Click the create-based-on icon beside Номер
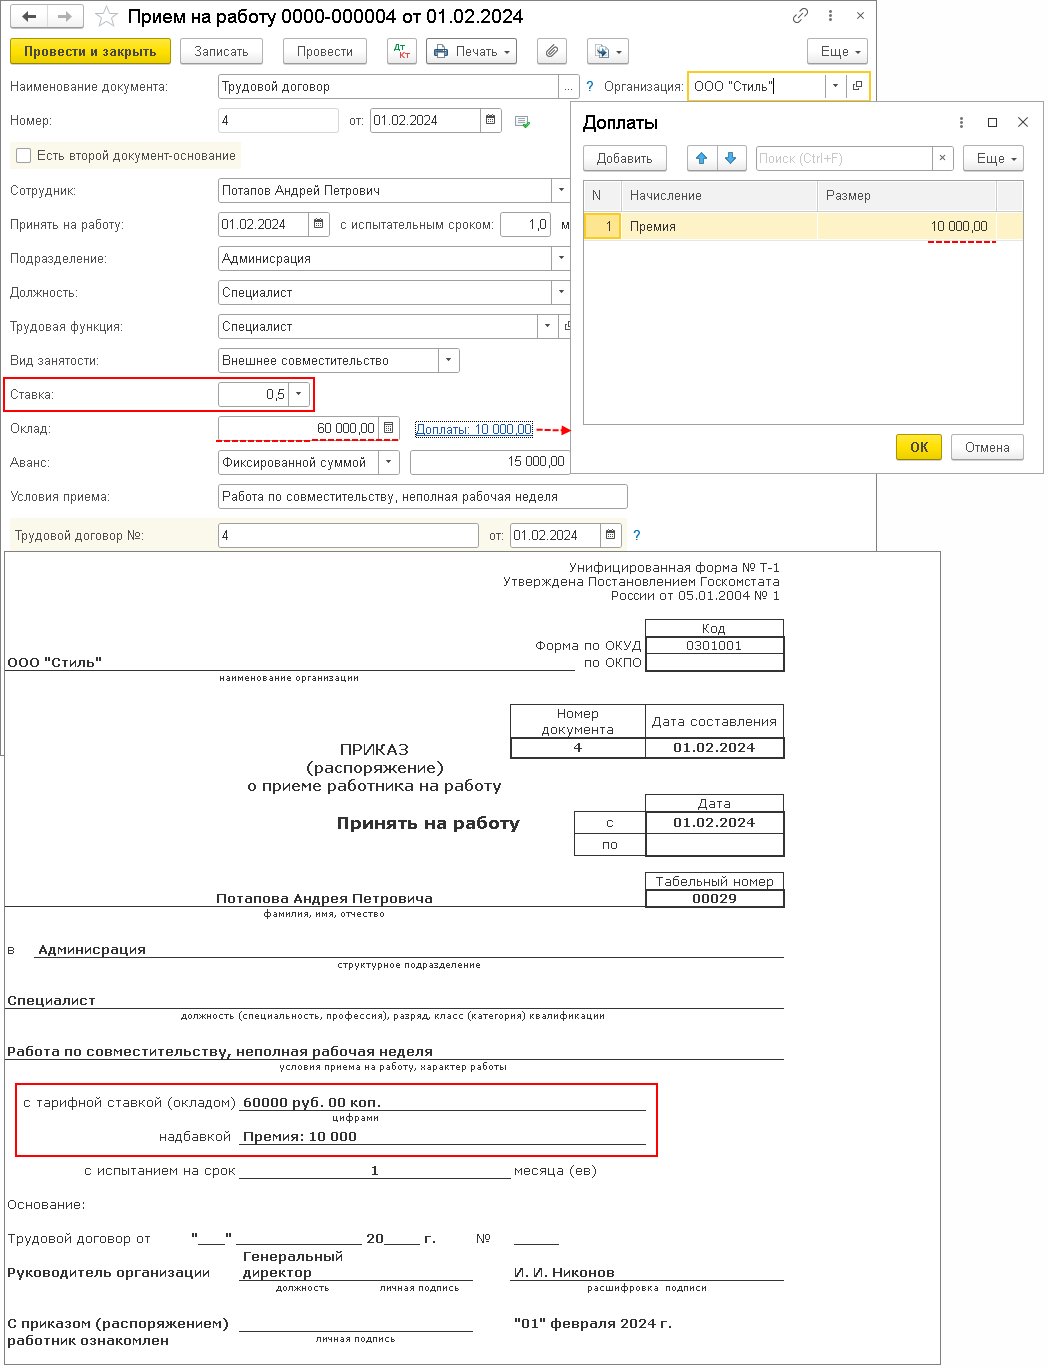The width and height of the screenshot is (1048, 1369). 523,120
